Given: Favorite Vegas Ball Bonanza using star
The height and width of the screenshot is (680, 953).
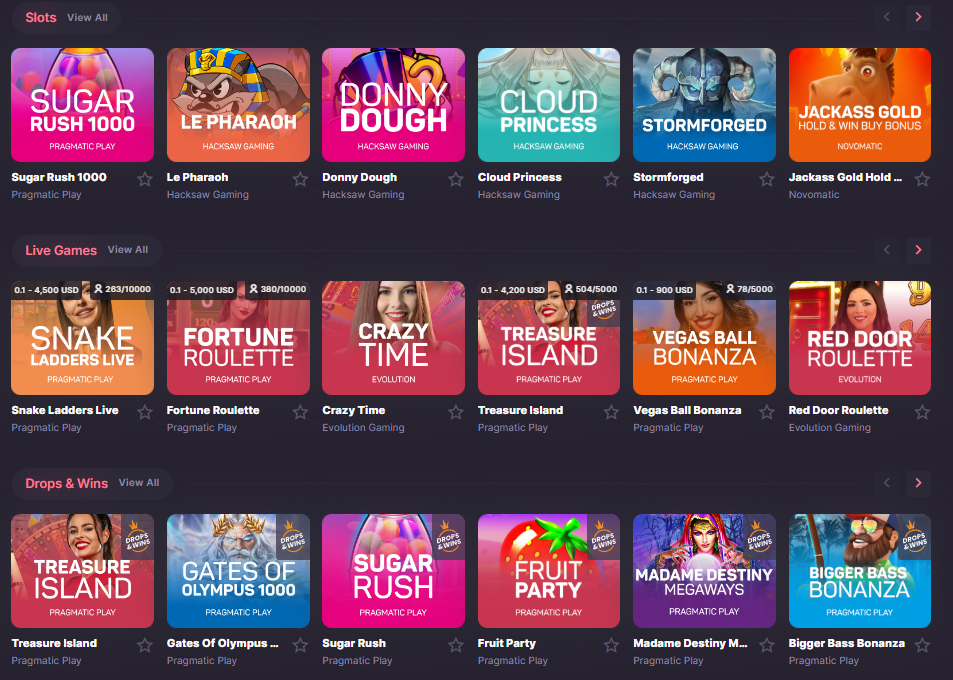Looking at the screenshot, I should 767,412.
